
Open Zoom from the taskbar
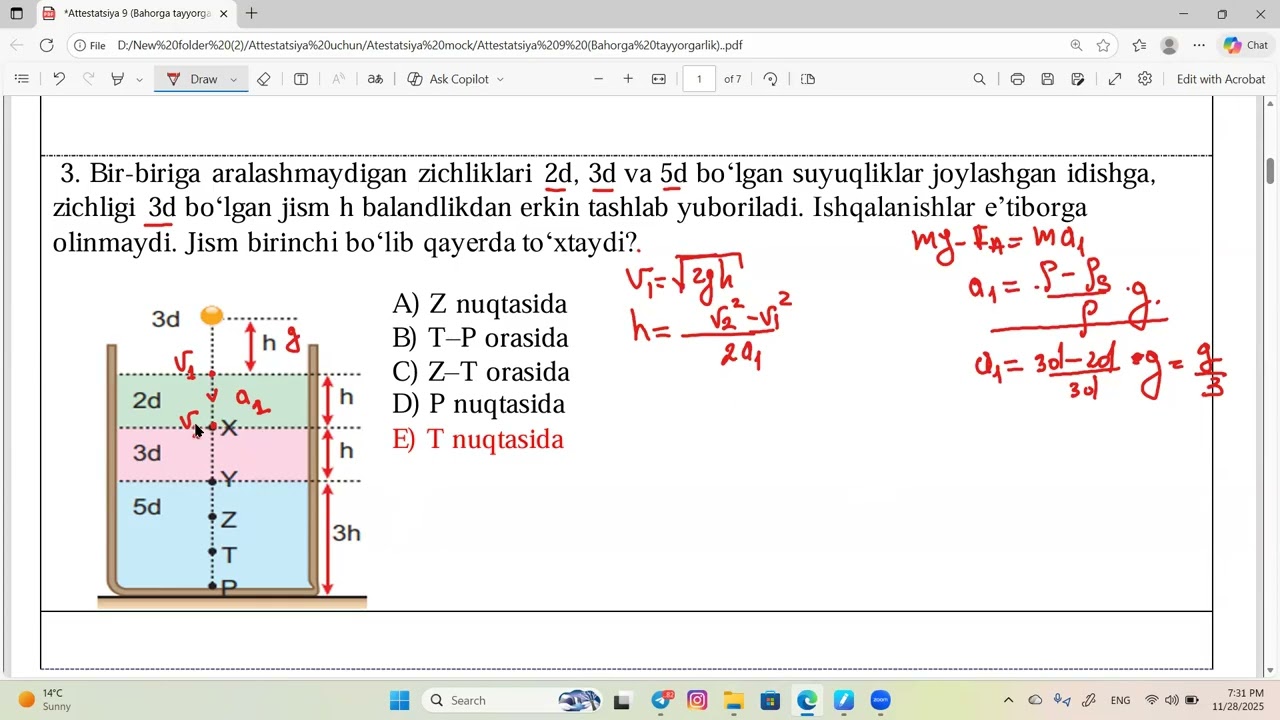click(880, 700)
